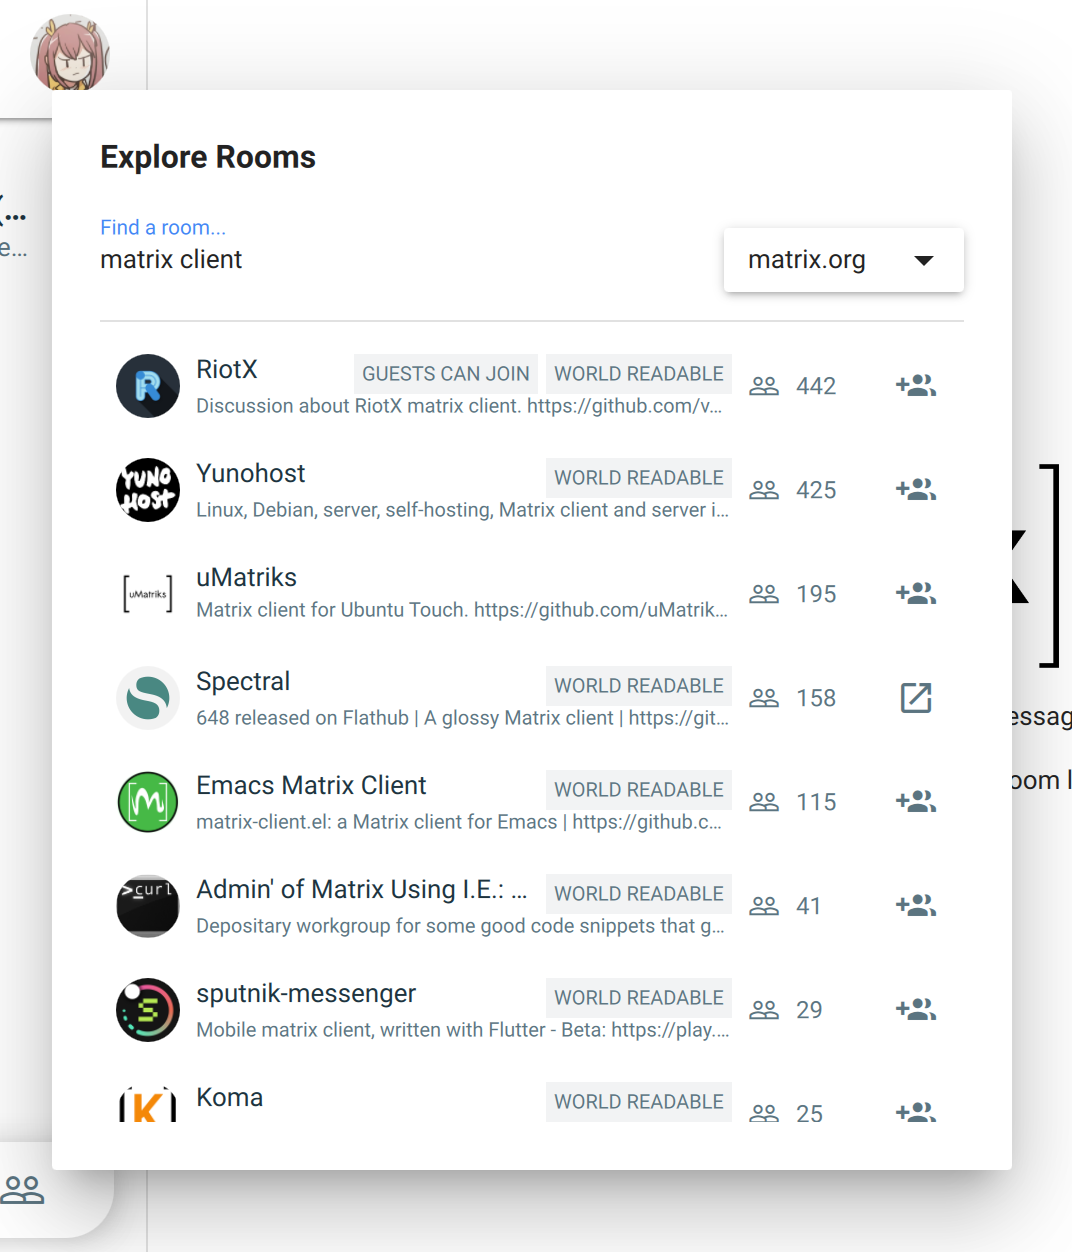The image size is (1072, 1252).
Task: Join sputnik-messenger using its add-person icon
Action: coord(916,1009)
